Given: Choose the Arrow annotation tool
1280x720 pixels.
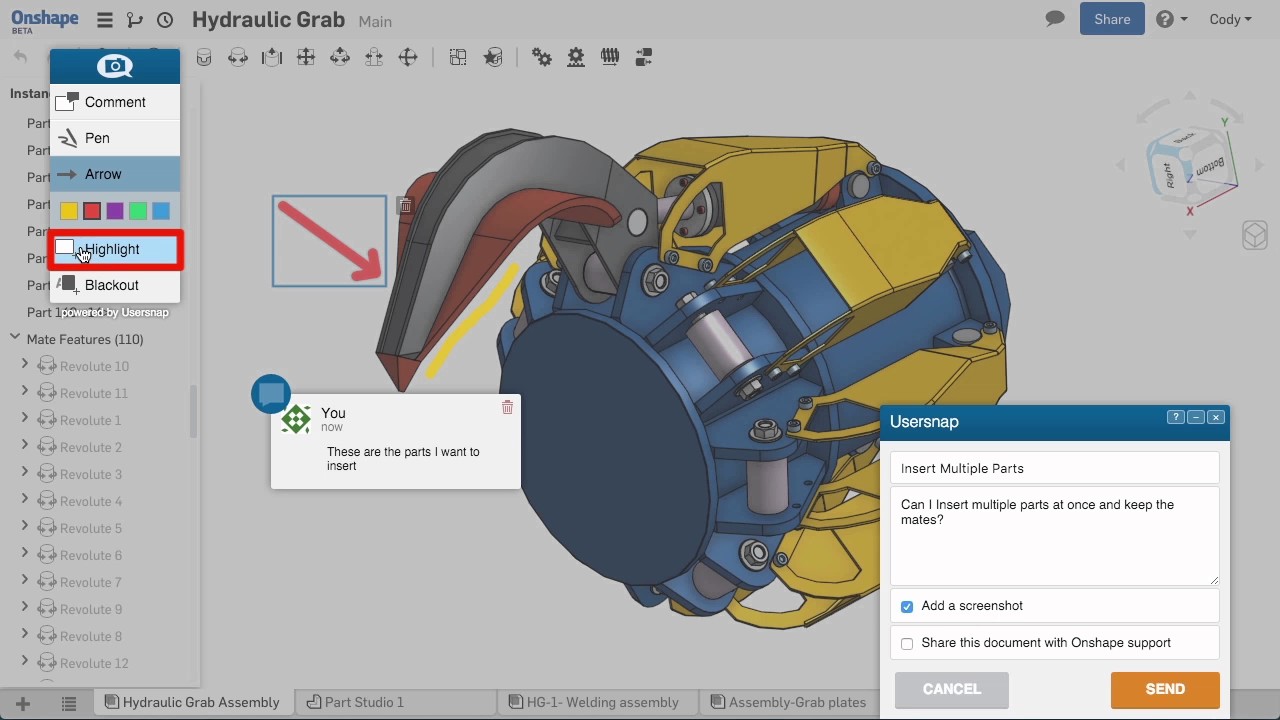Looking at the screenshot, I should [x=115, y=174].
